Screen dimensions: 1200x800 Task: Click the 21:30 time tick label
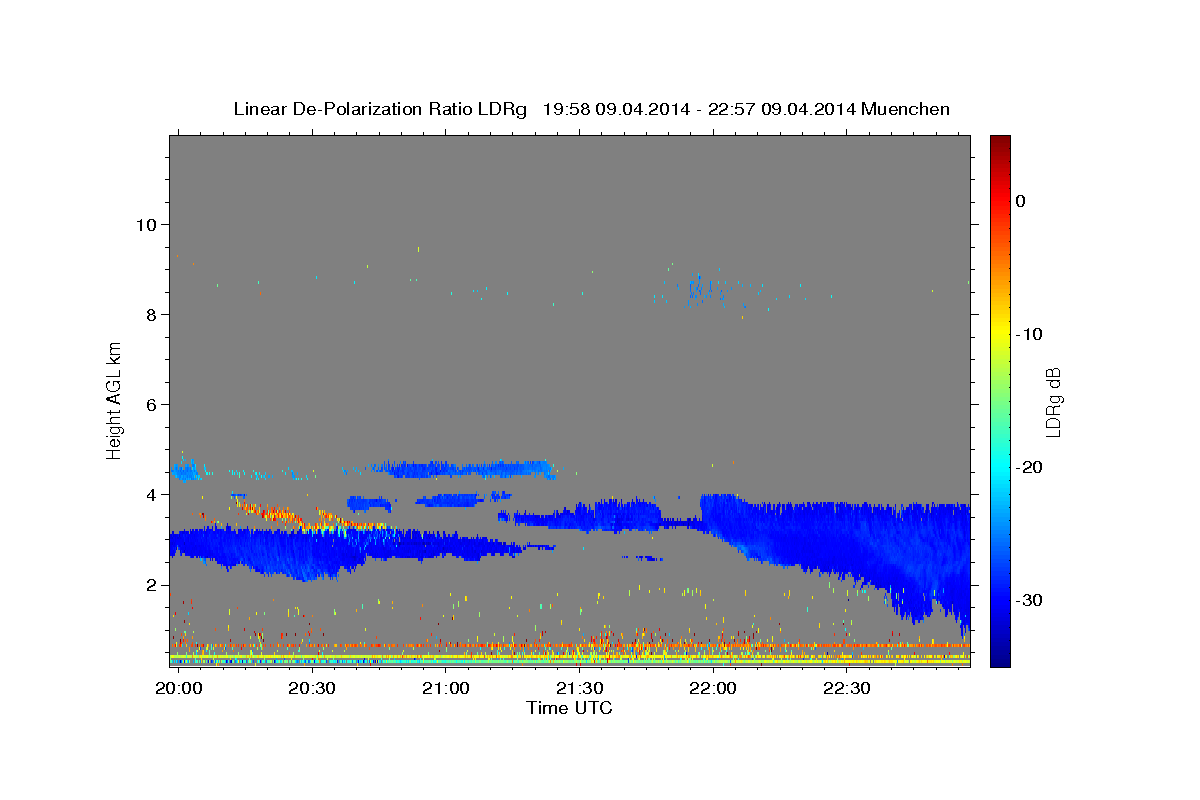click(x=579, y=688)
